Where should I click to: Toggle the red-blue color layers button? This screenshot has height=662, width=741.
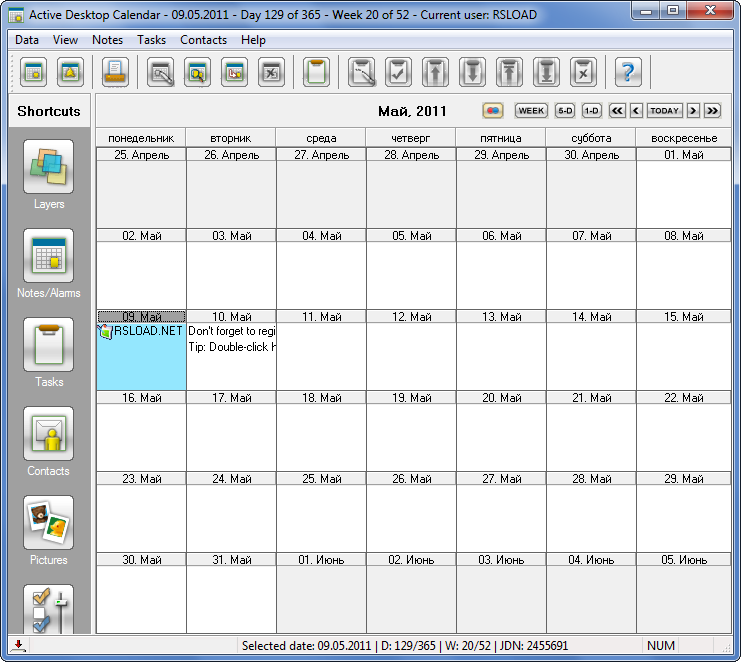[493, 111]
